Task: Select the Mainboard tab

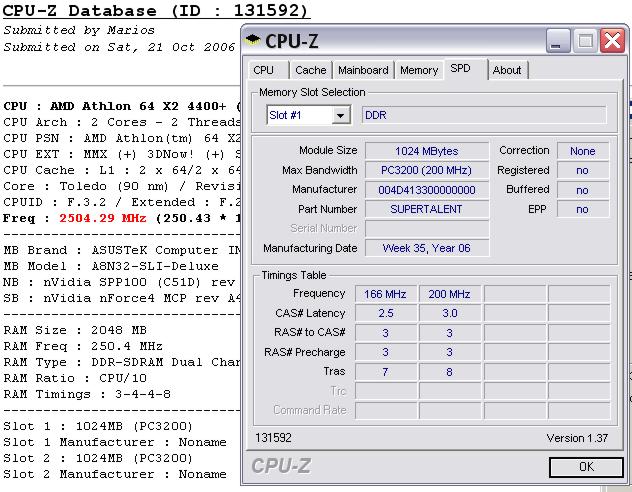Action: (363, 70)
